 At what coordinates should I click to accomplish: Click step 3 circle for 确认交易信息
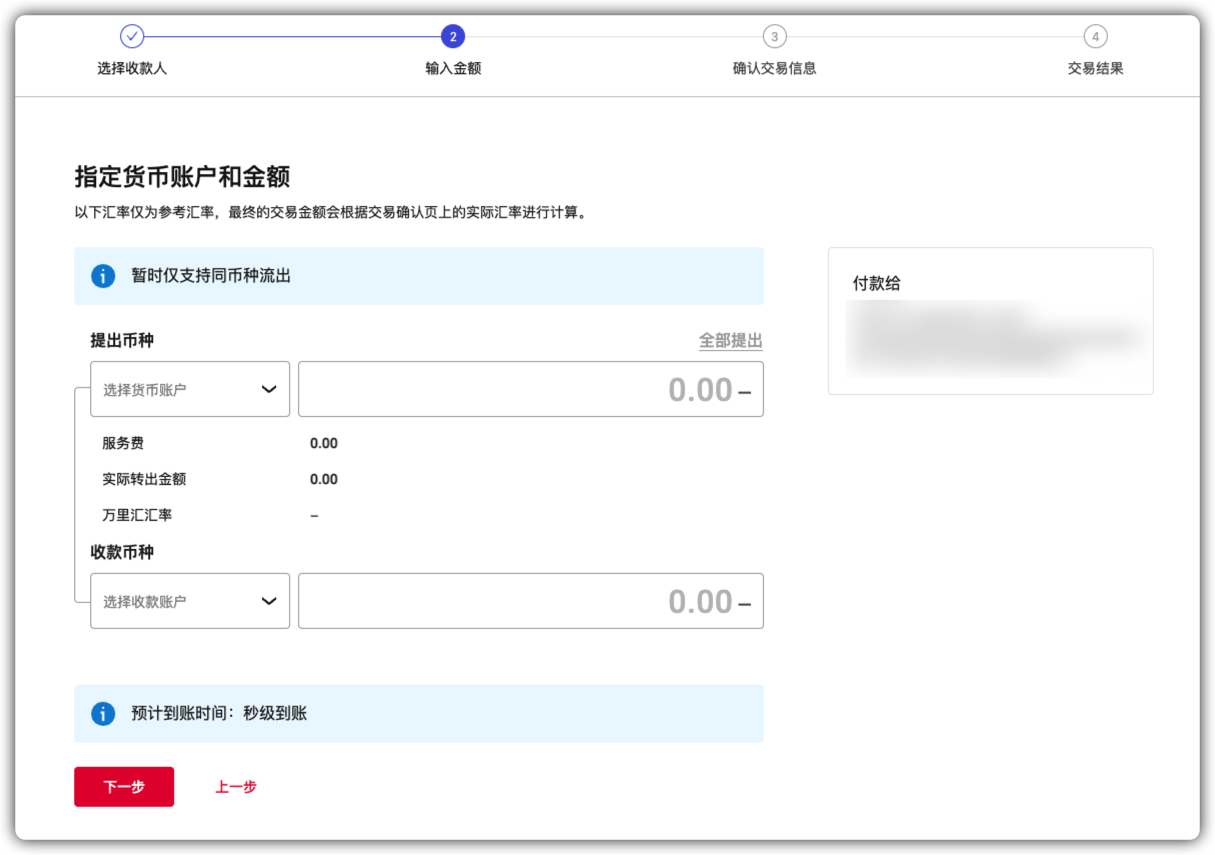(773, 35)
